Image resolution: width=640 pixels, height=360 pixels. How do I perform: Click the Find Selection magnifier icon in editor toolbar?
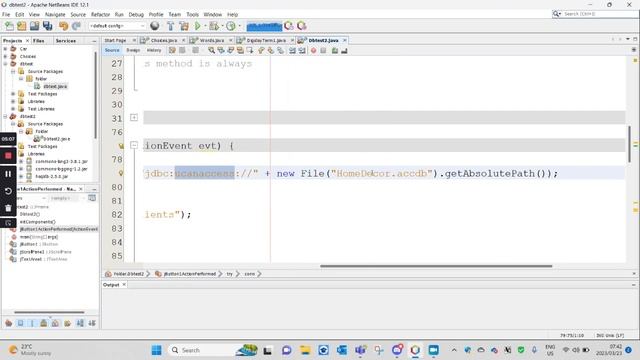coord(211,51)
